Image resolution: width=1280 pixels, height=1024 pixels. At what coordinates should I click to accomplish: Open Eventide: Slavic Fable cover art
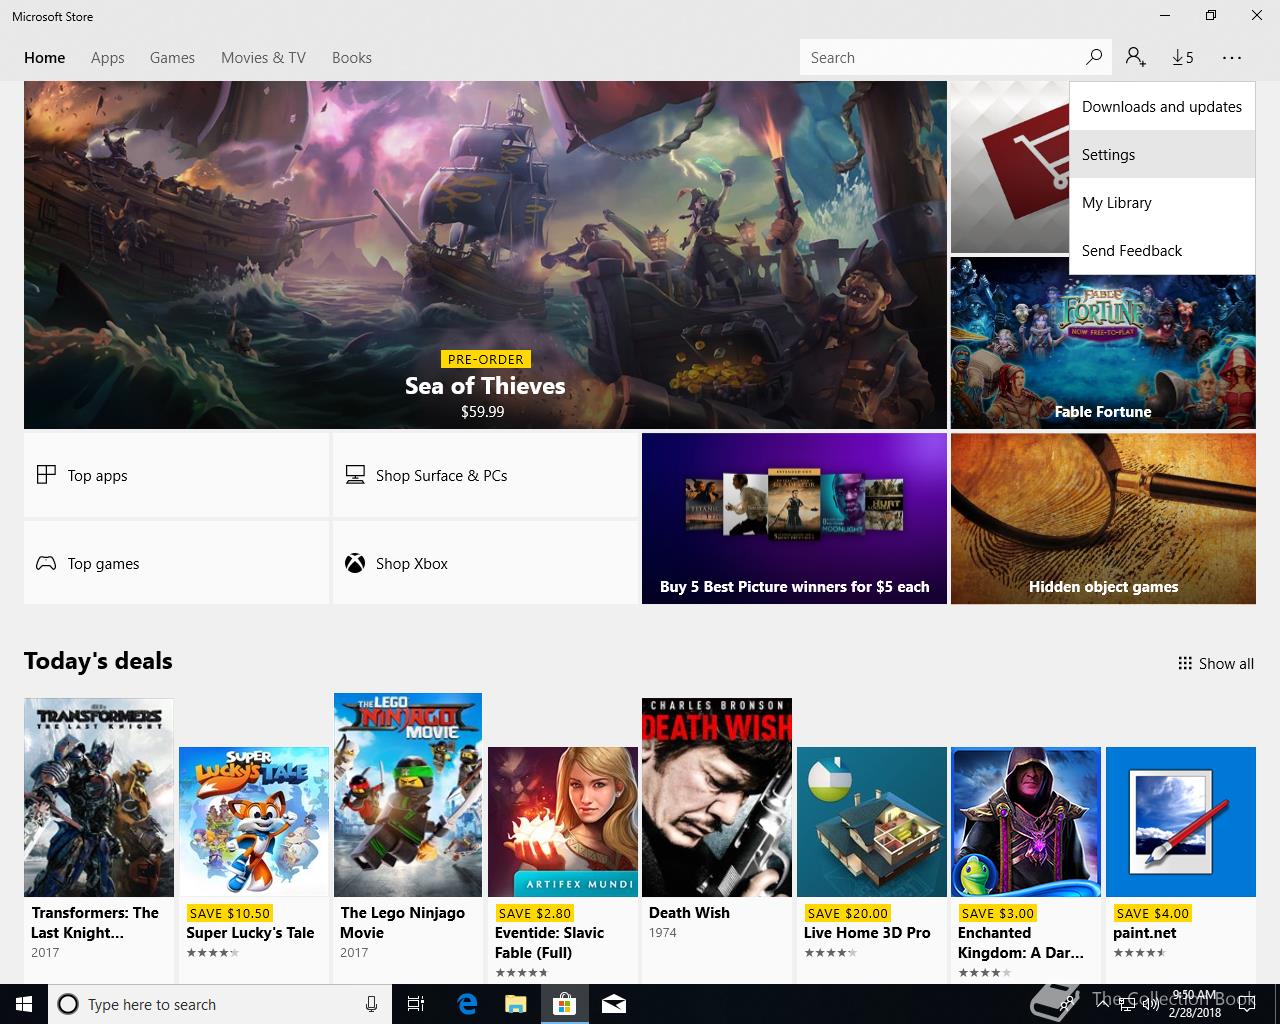[563, 821]
